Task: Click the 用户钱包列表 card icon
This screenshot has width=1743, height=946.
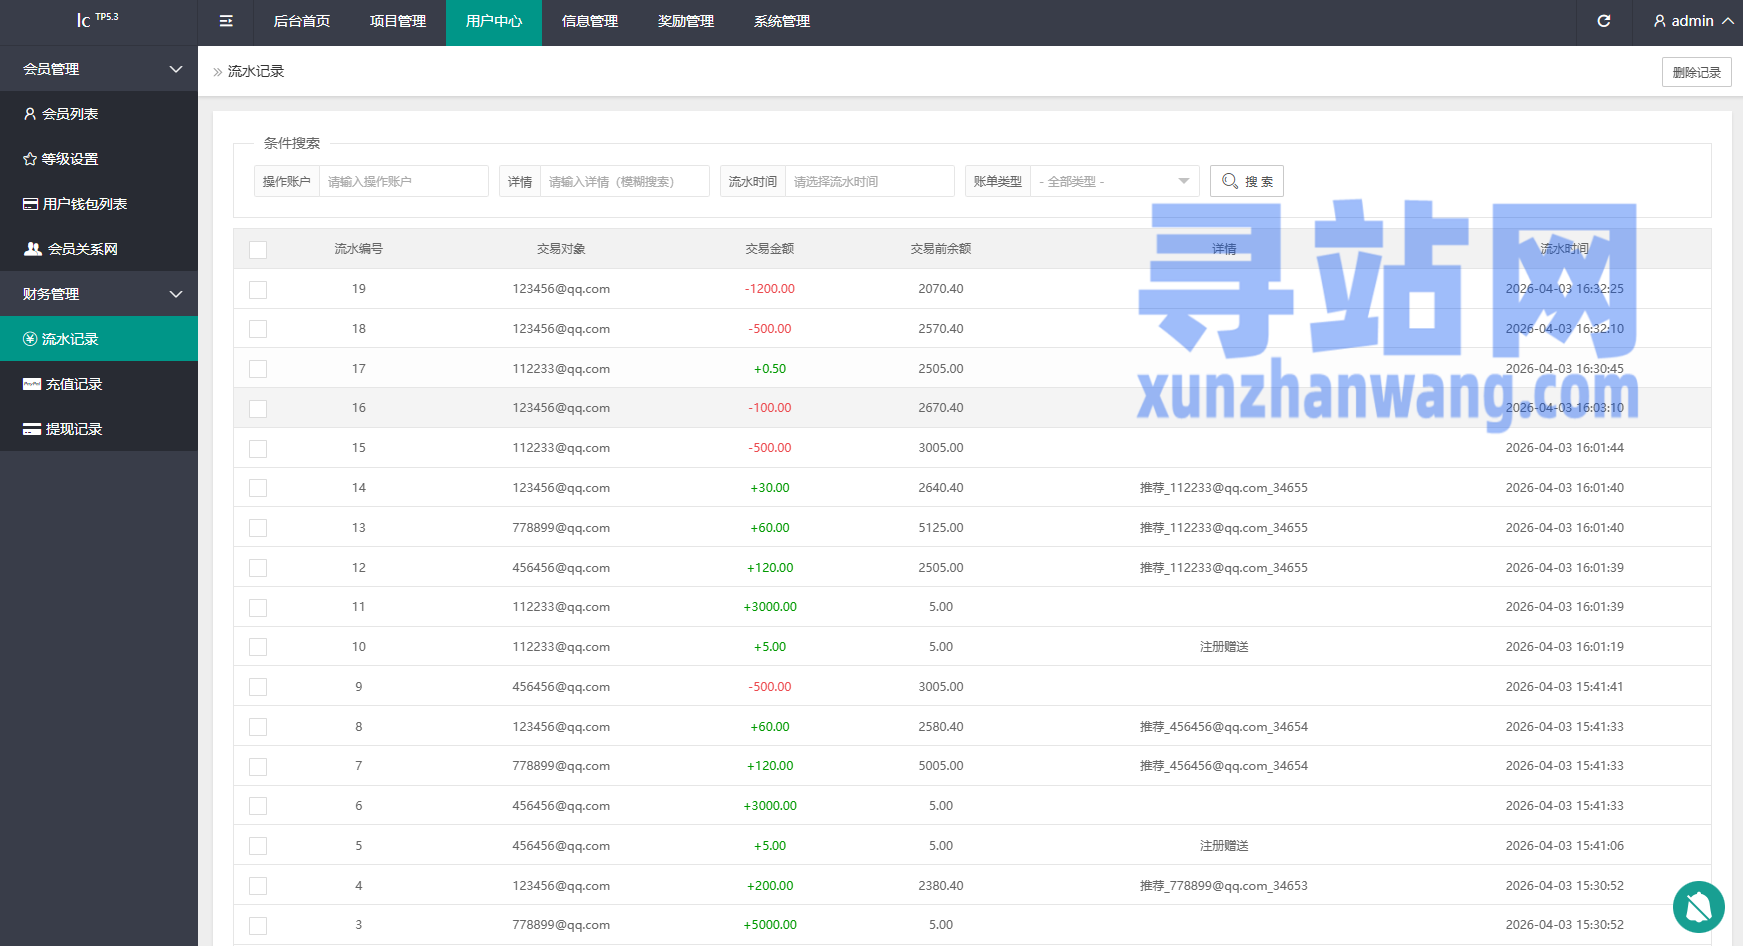Action: 31,204
